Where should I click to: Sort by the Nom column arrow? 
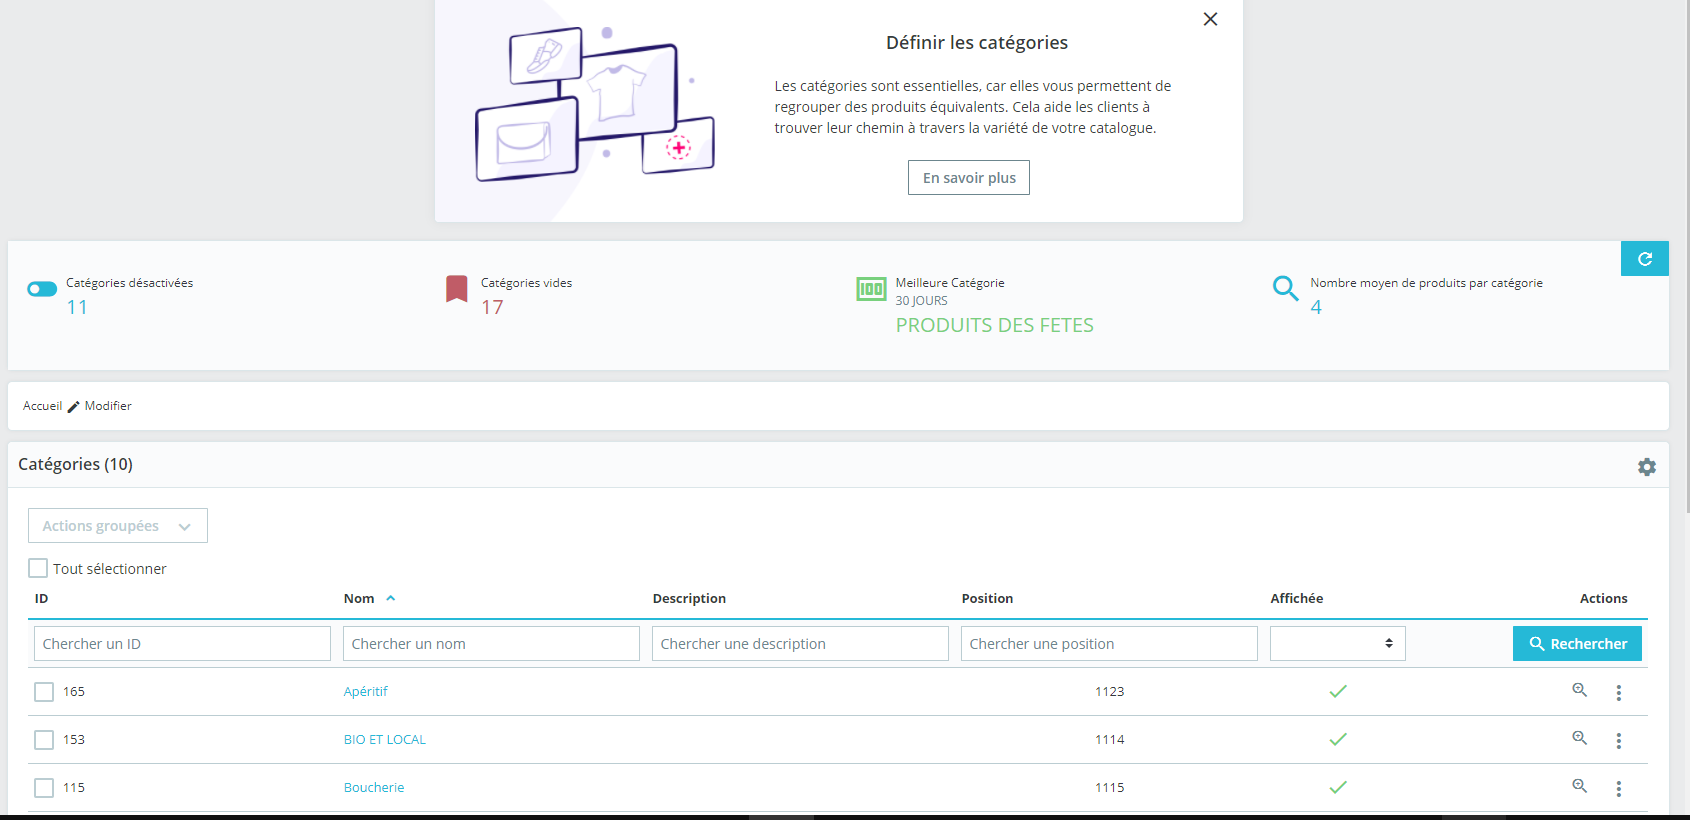click(391, 598)
